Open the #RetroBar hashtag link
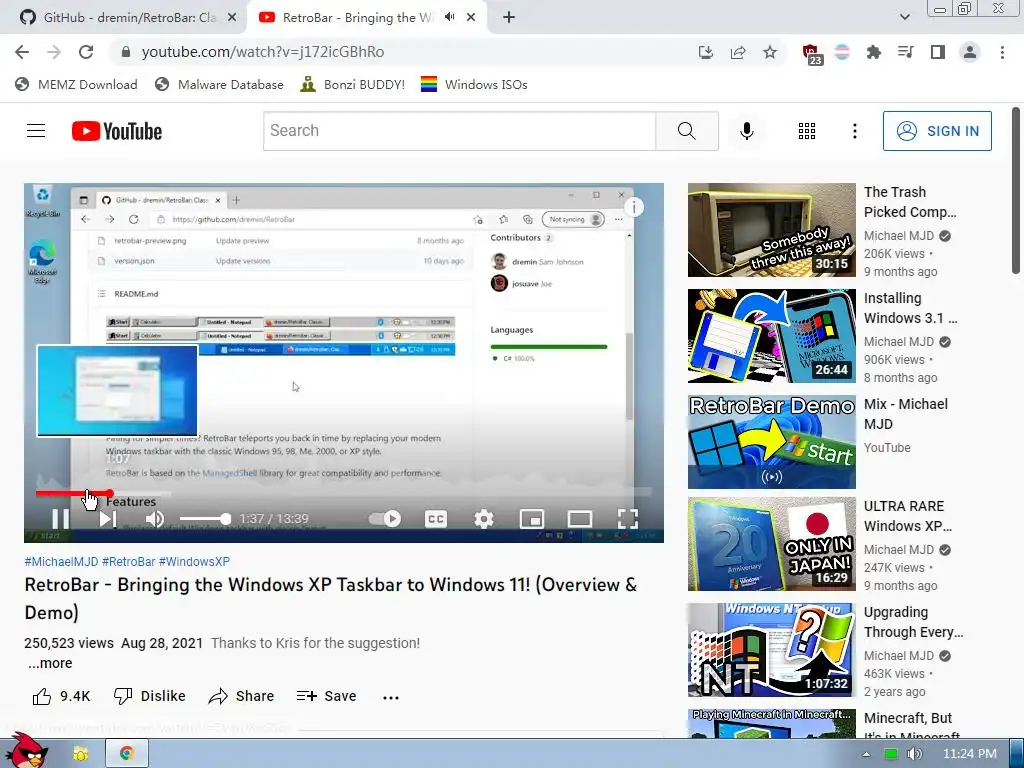Screen dimensions: 1024x768 tap(129, 562)
